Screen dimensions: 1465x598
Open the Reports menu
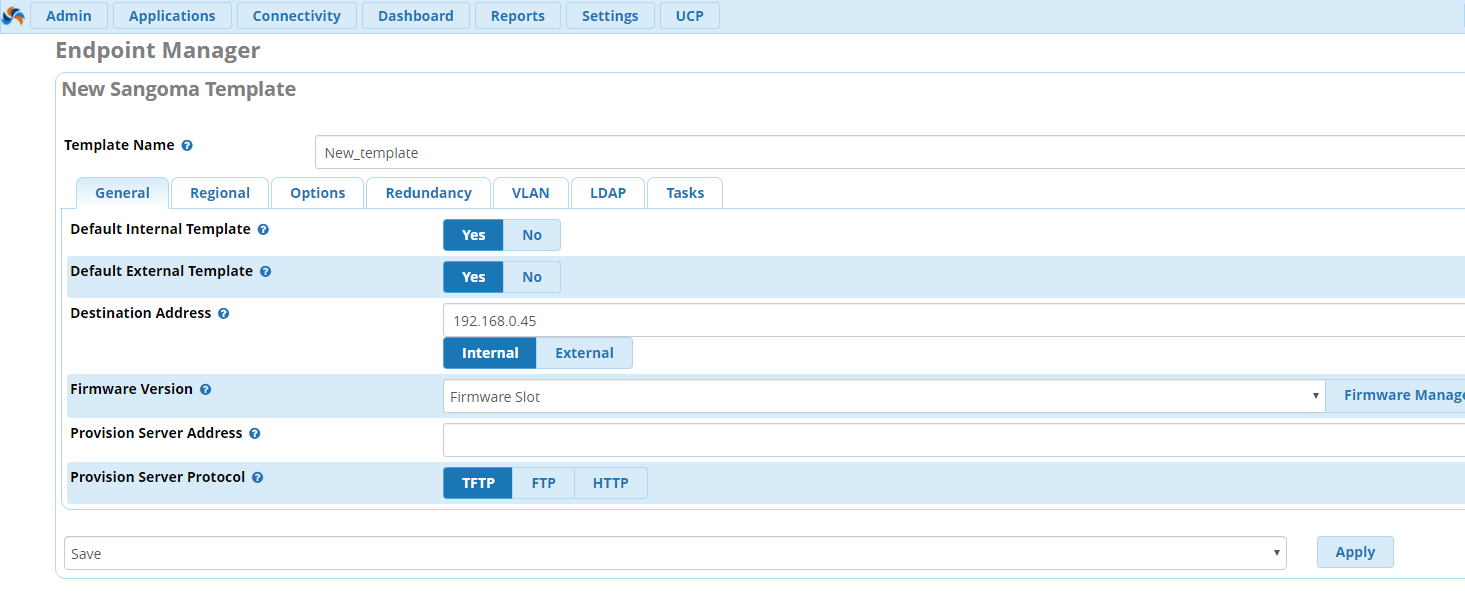518,16
